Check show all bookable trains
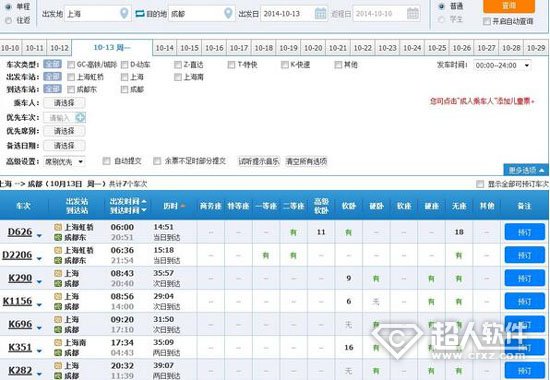Screen dimensions: 550x380 [480, 184]
